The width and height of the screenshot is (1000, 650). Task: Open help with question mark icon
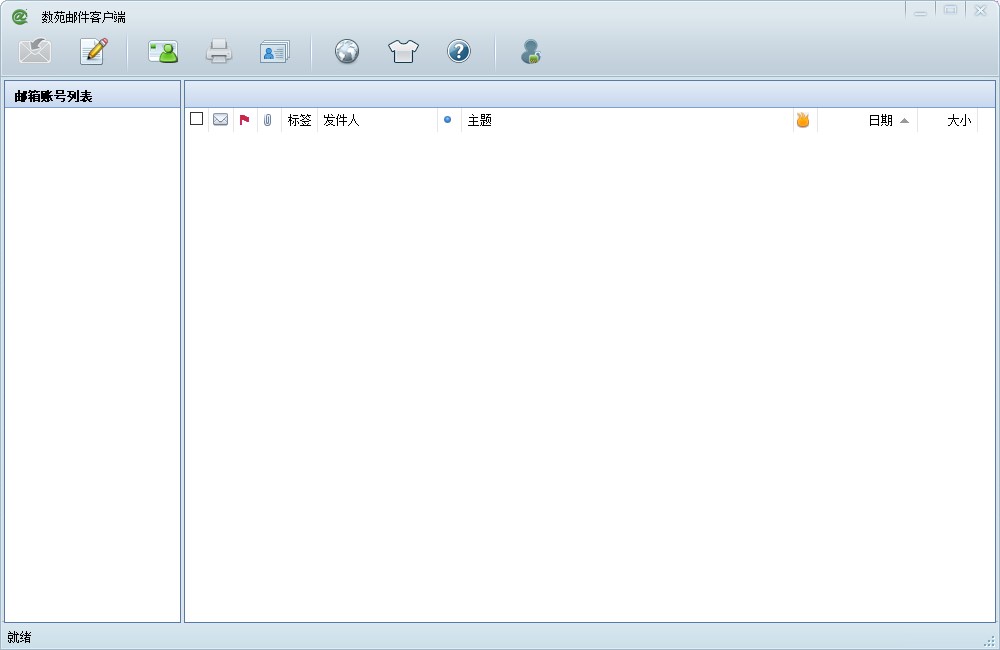[x=459, y=51]
